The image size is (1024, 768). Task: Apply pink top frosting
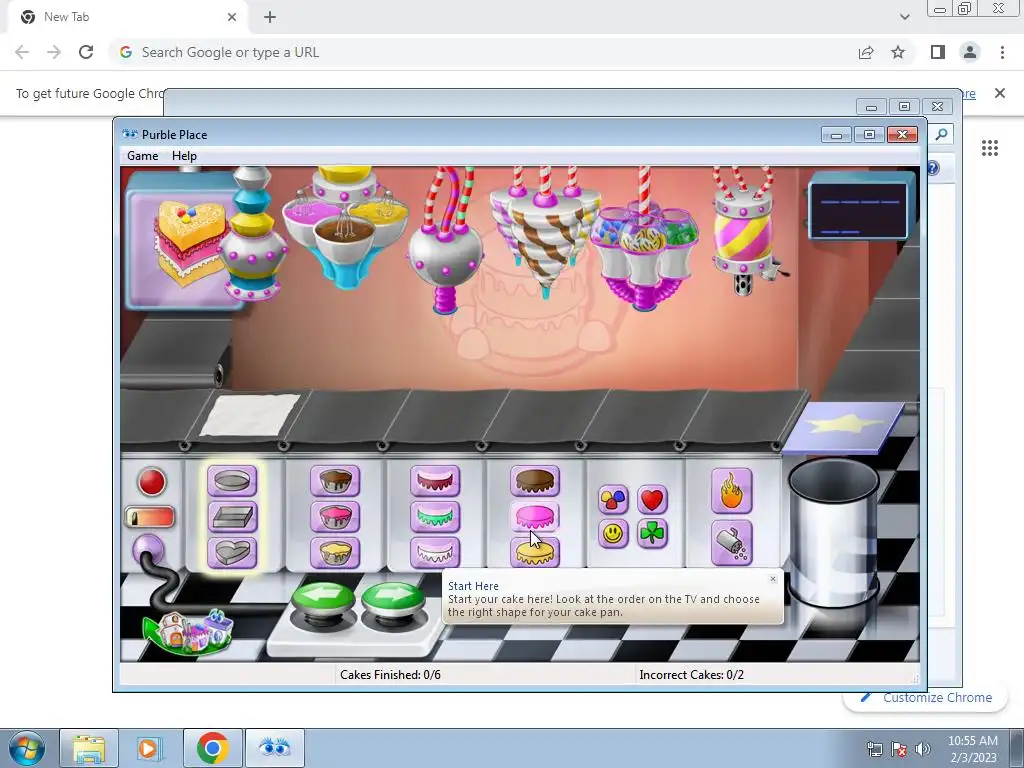point(535,517)
